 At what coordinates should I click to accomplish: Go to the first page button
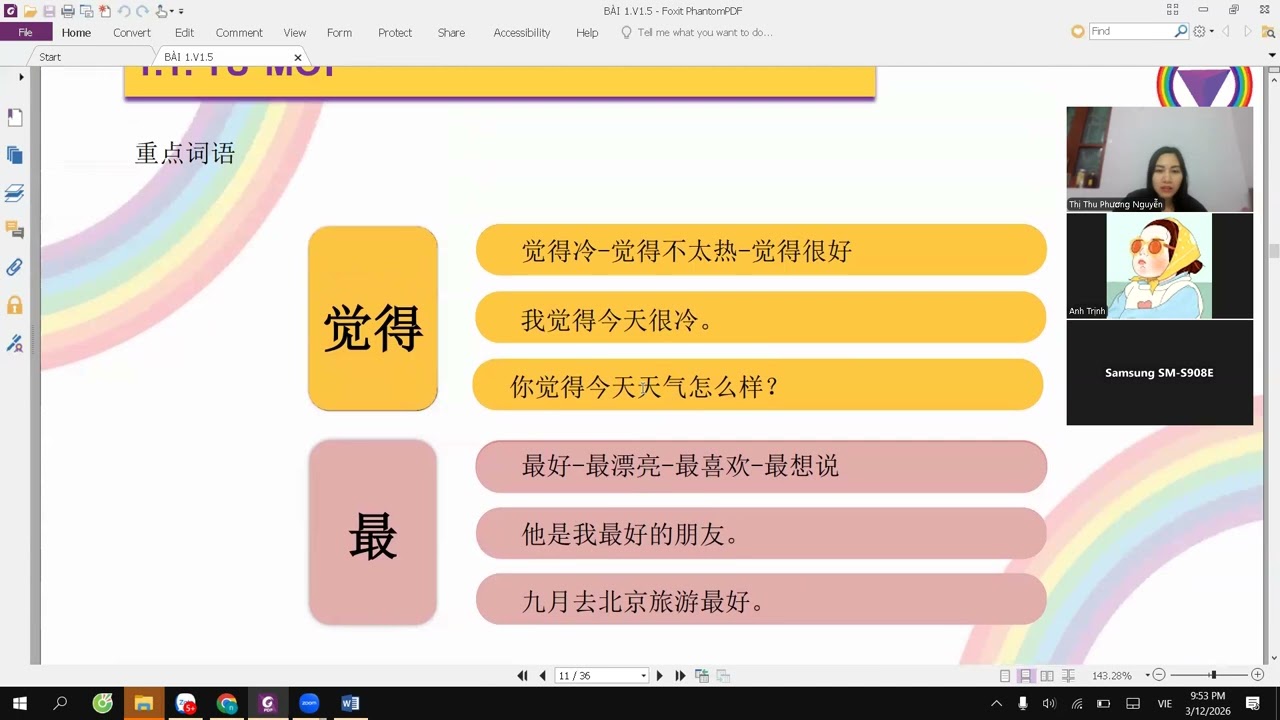tap(522, 676)
